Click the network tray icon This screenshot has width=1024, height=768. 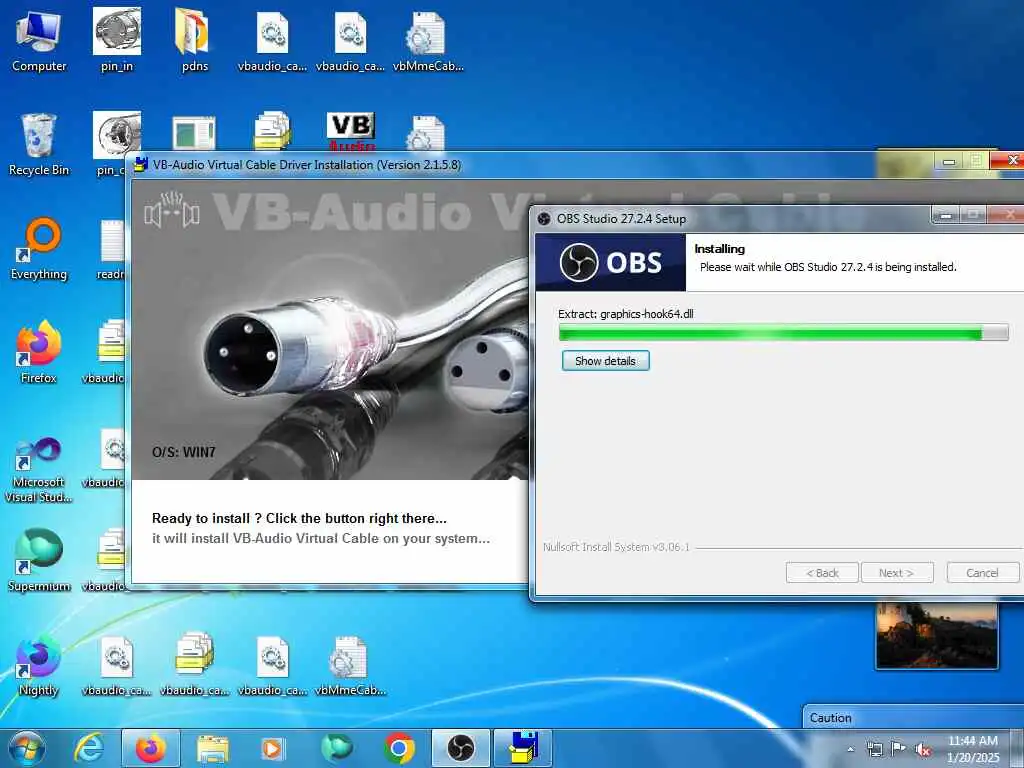pyautogui.click(x=874, y=749)
